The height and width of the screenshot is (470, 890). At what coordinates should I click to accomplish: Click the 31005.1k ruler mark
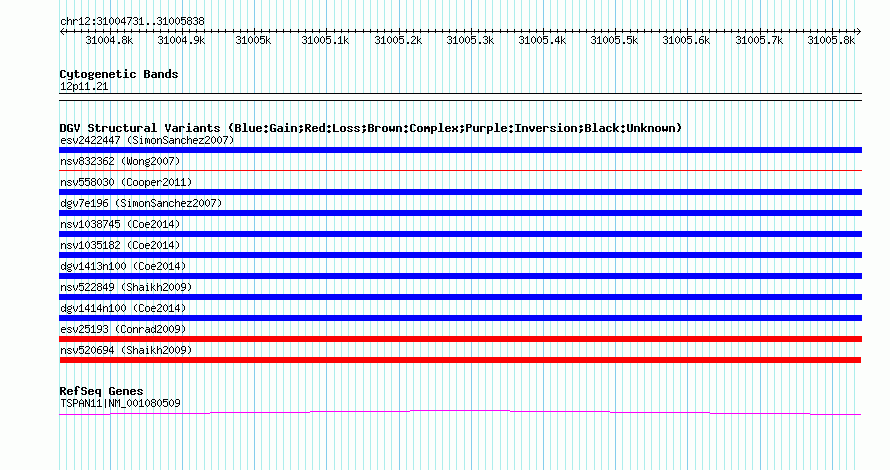click(325, 40)
